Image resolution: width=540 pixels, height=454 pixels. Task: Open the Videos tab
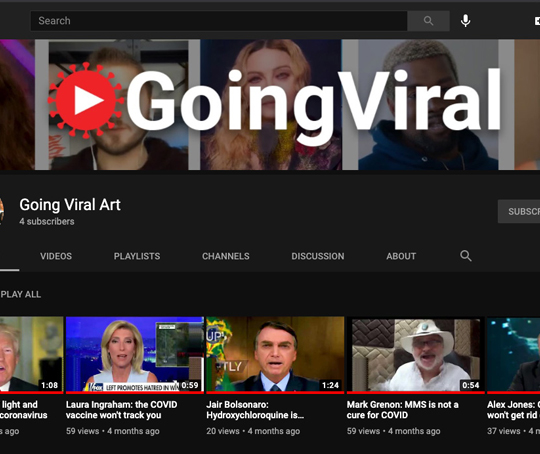[x=56, y=256]
